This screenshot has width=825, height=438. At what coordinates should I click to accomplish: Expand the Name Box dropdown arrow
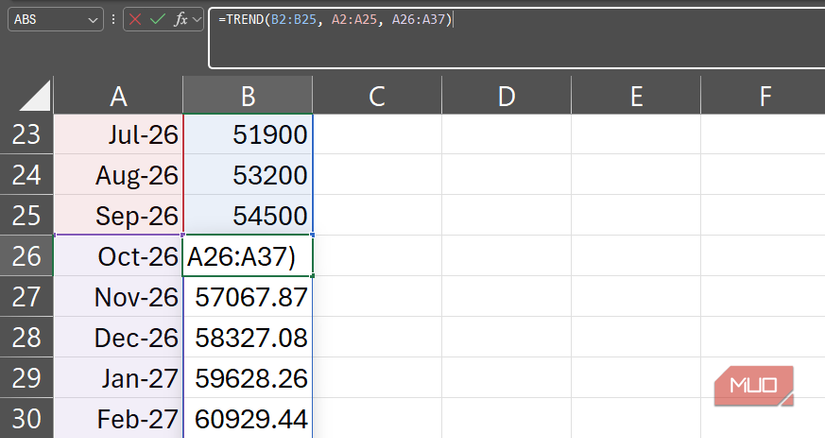click(93, 20)
